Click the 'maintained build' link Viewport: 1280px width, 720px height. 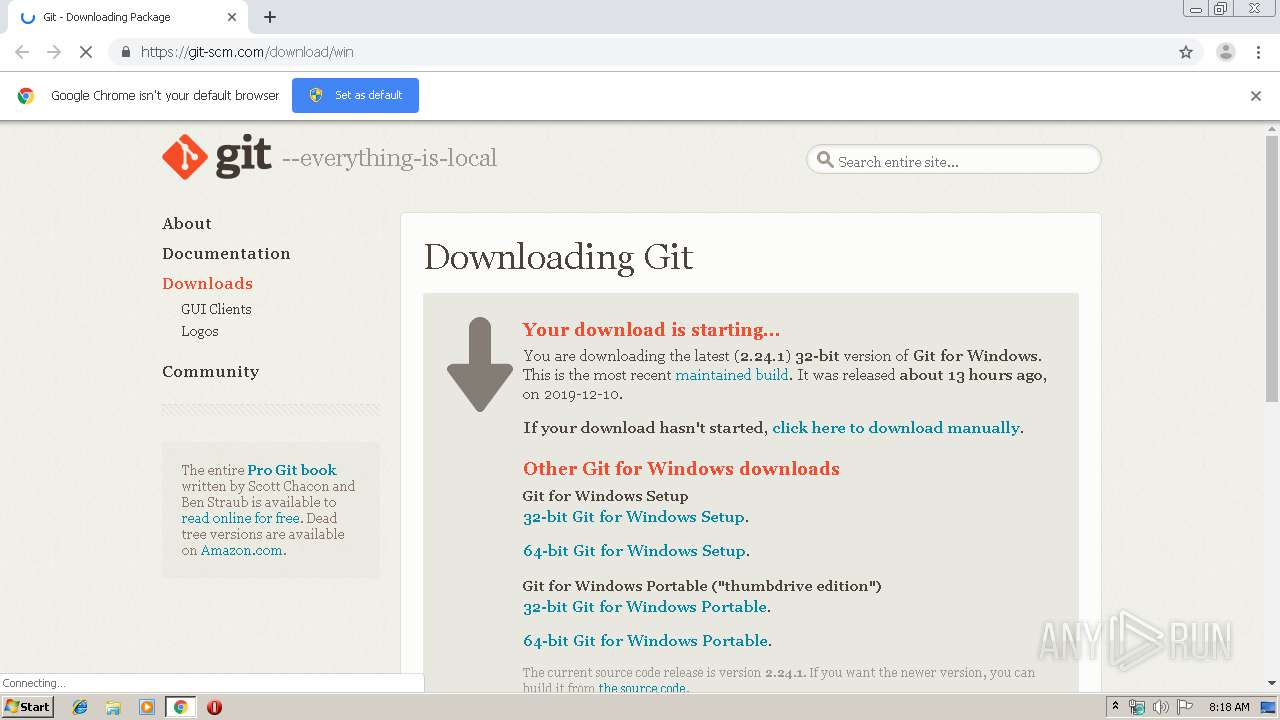[732, 375]
